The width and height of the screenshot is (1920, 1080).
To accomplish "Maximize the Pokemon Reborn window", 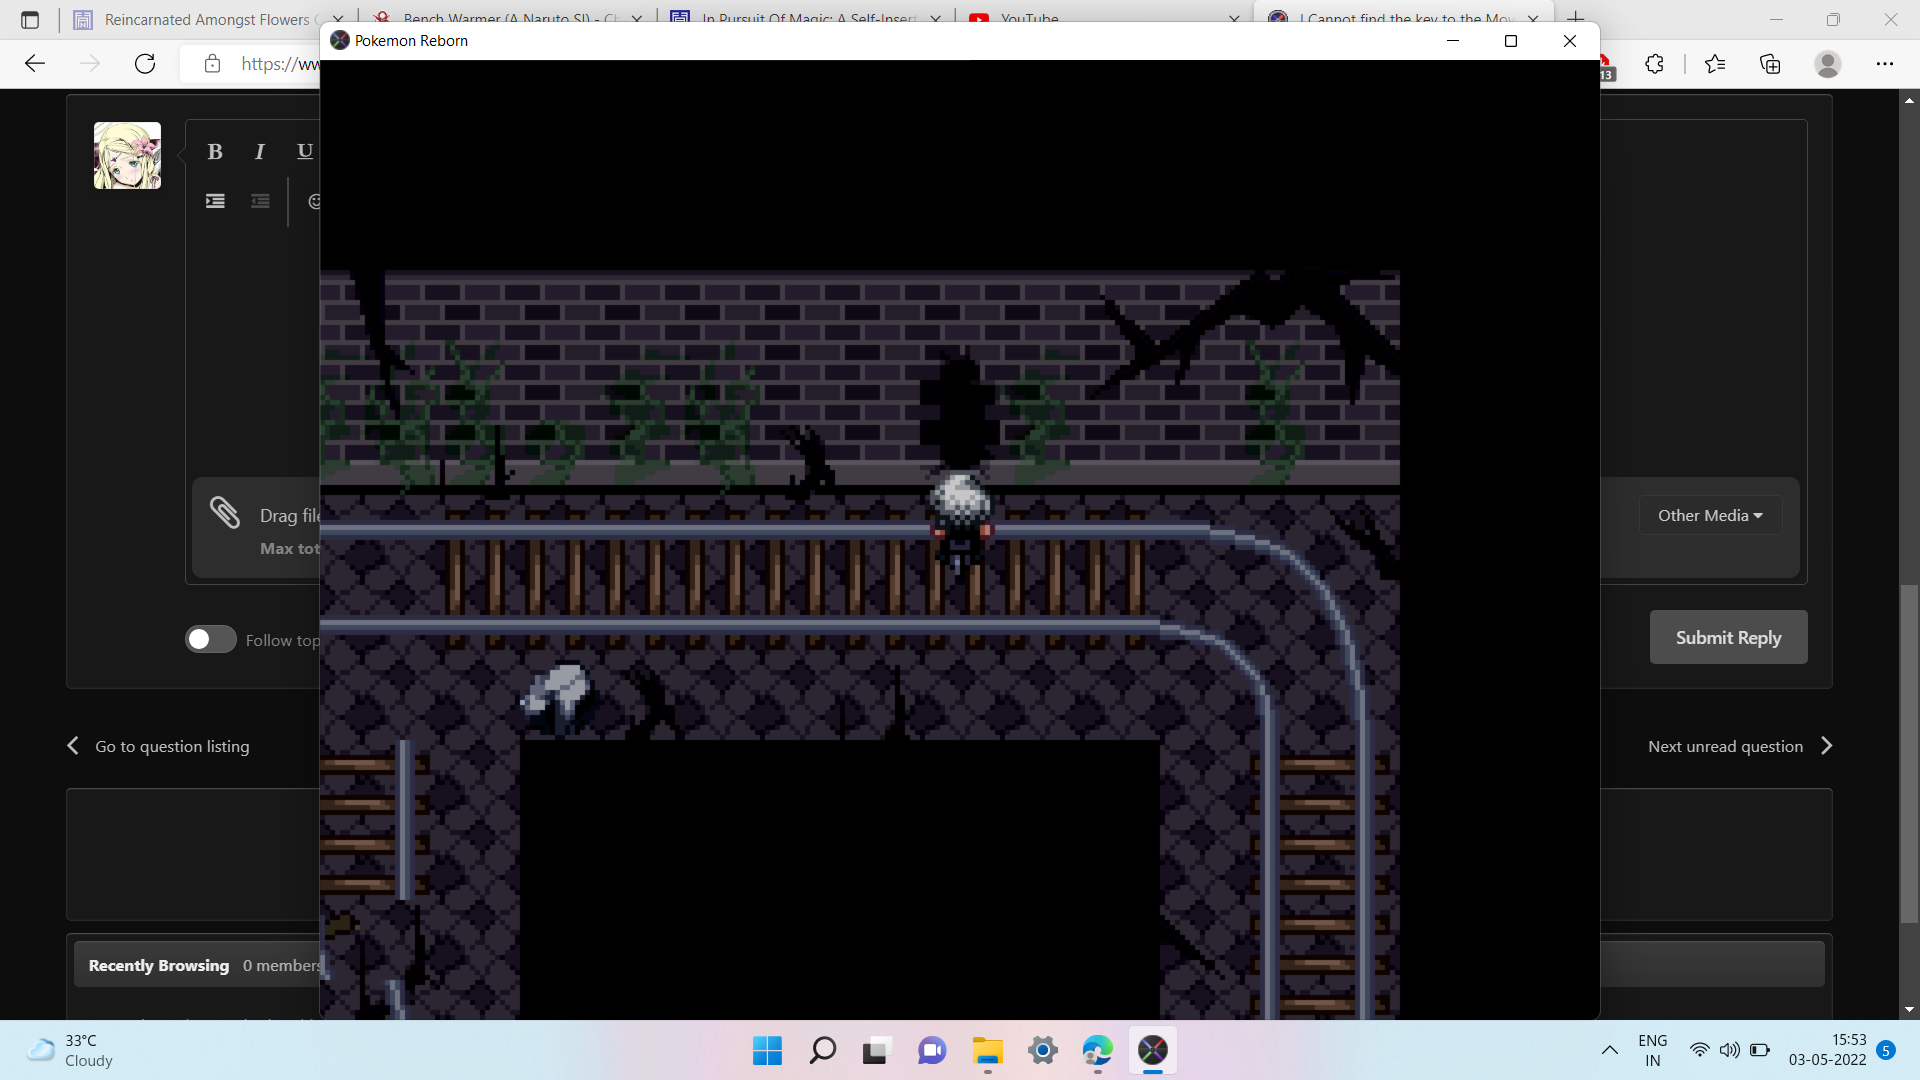I will click(1511, 41).
